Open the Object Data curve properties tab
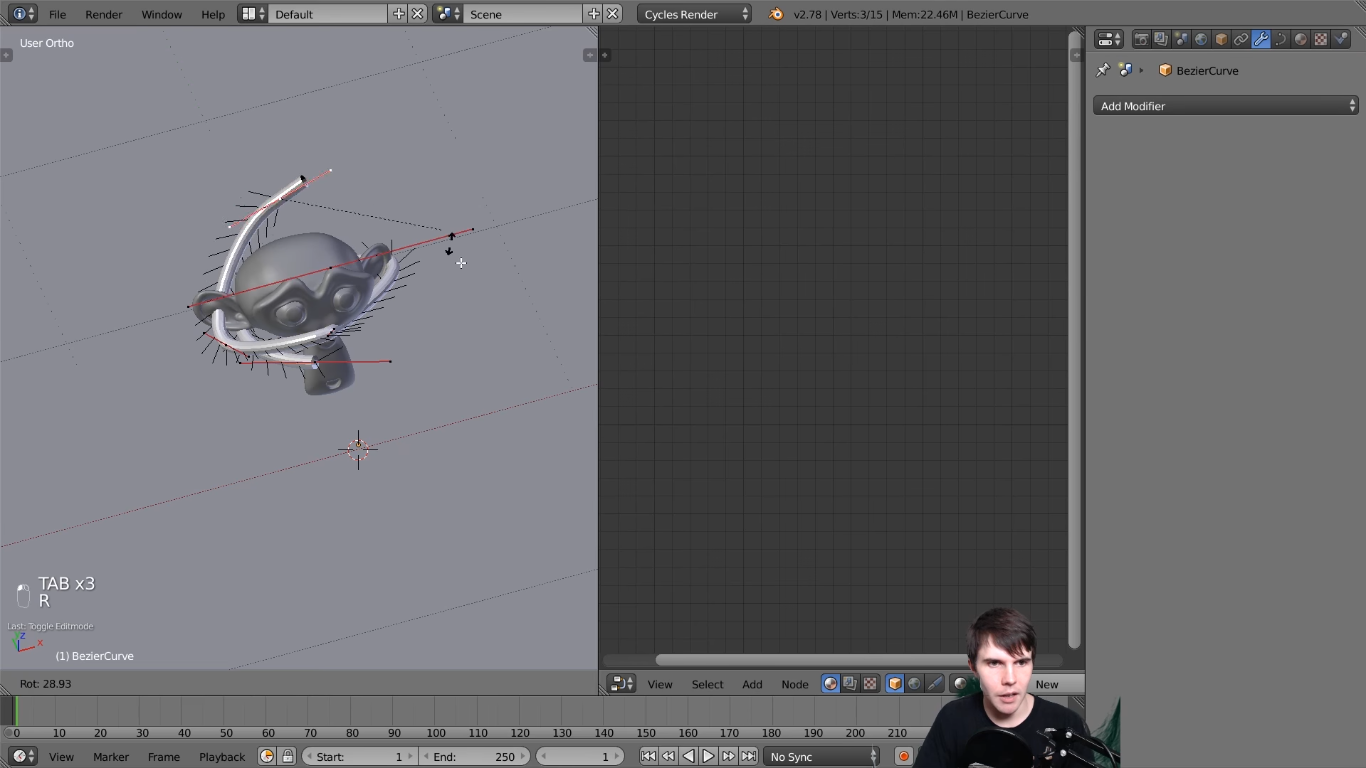The width and height of the screenshot is (1366, 768). 1280,38
